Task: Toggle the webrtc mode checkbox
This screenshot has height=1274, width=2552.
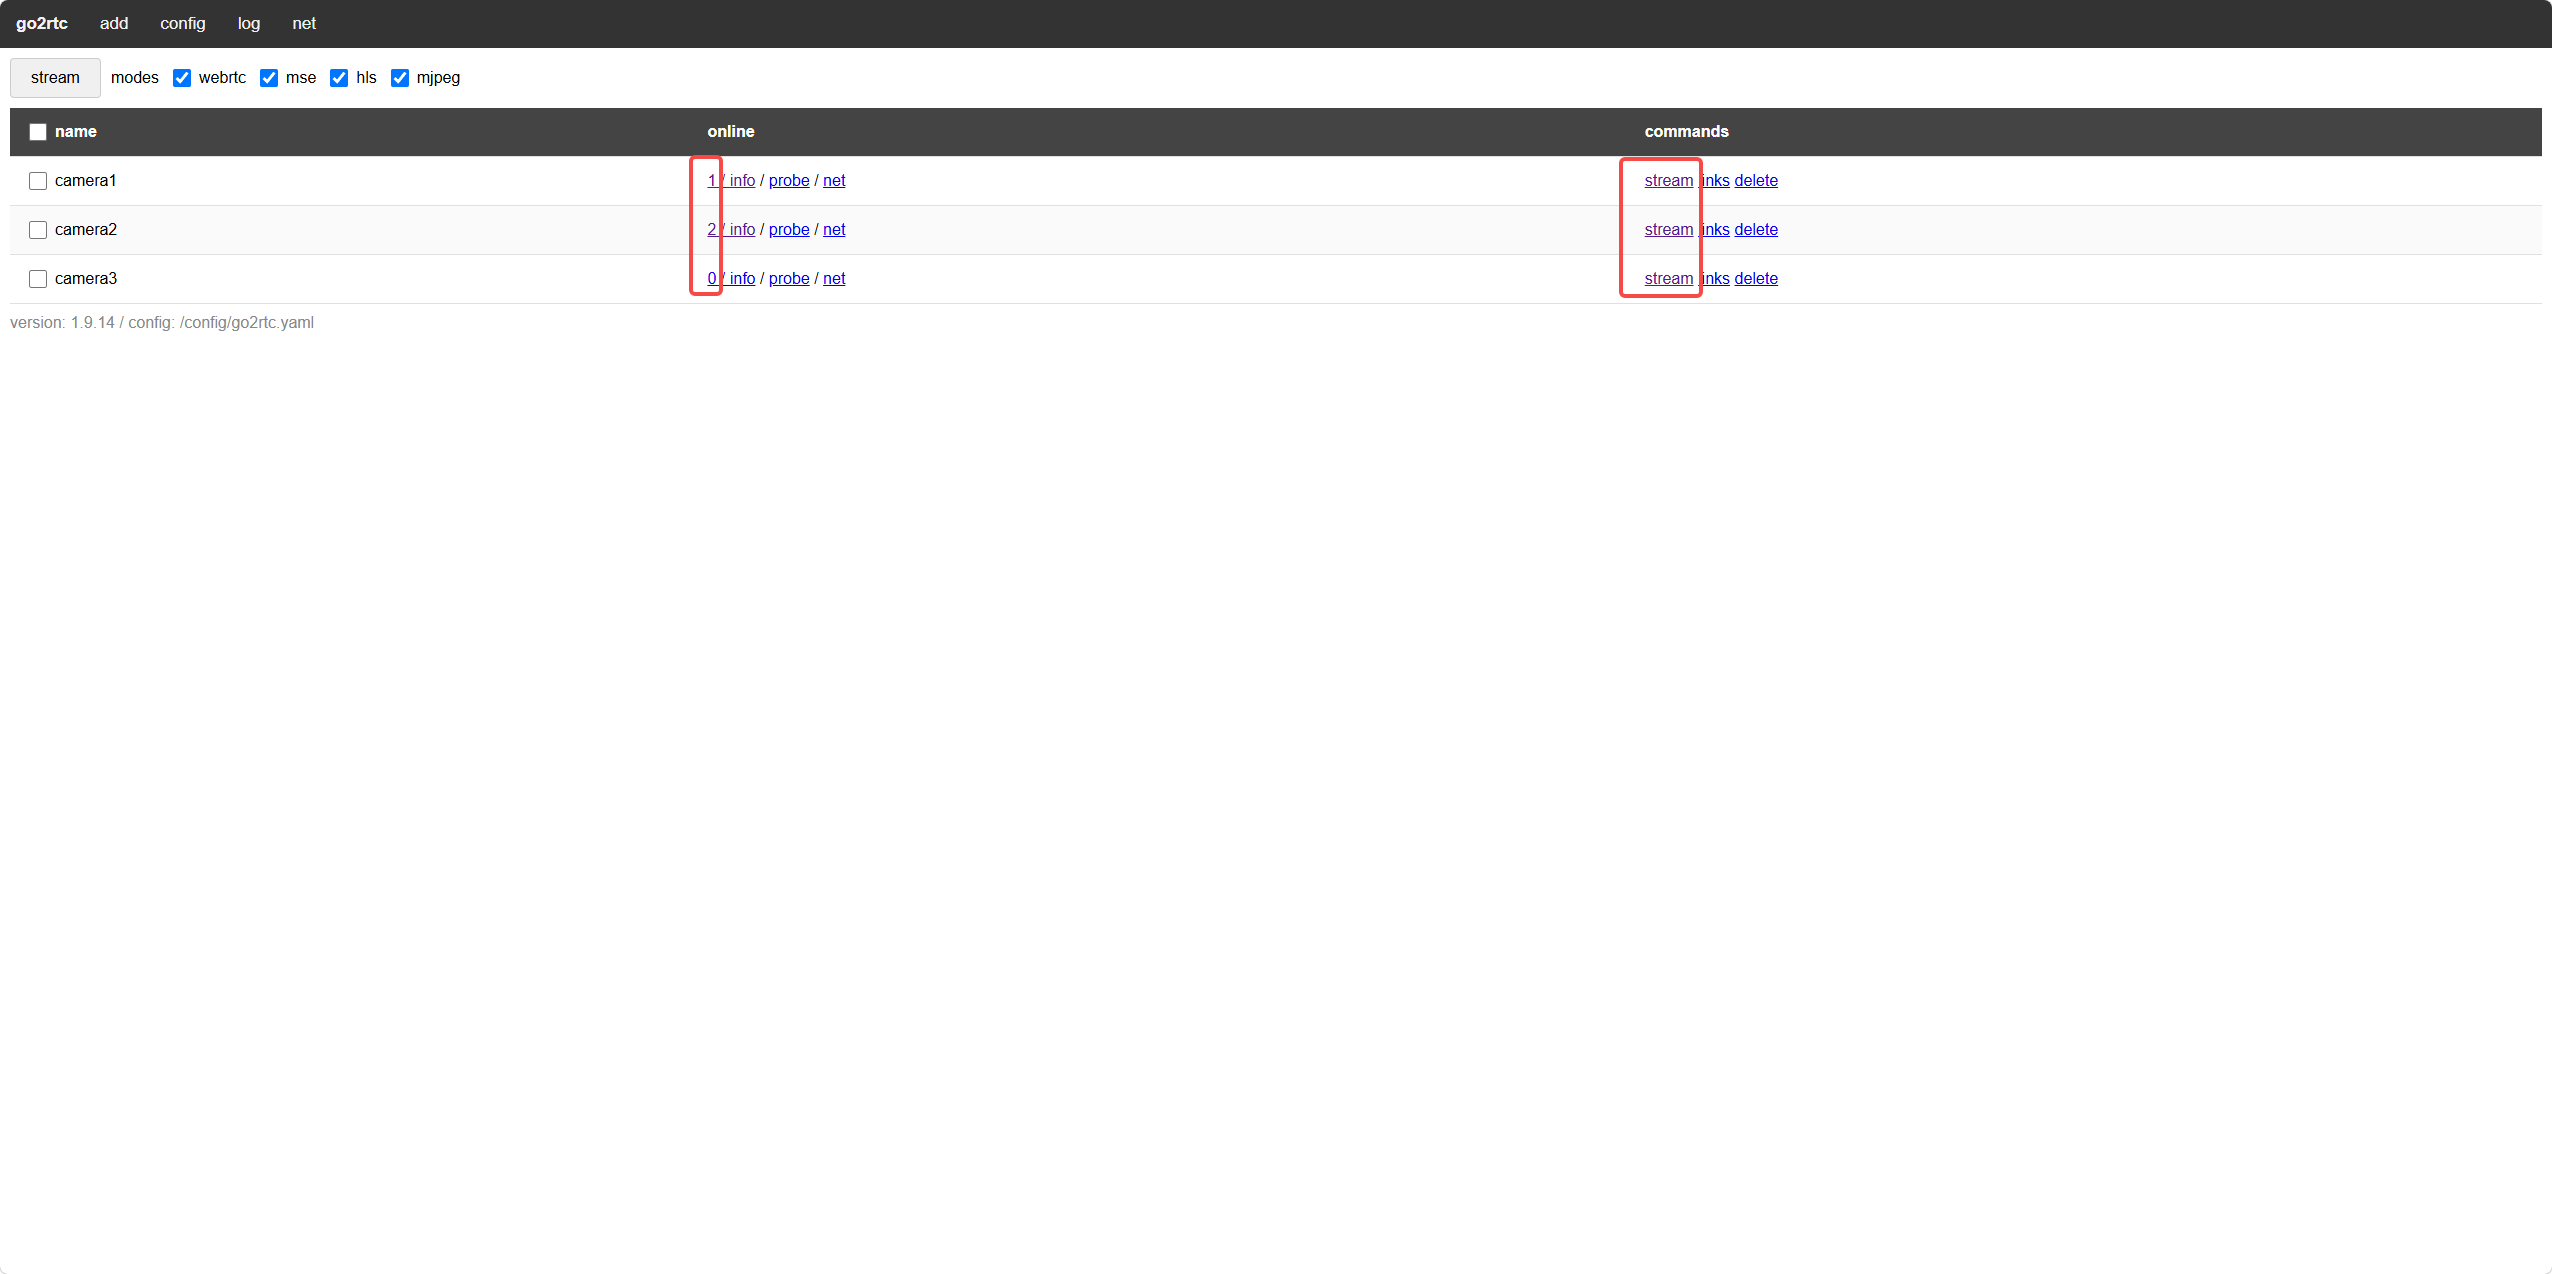Action: (x=182, y=78)
